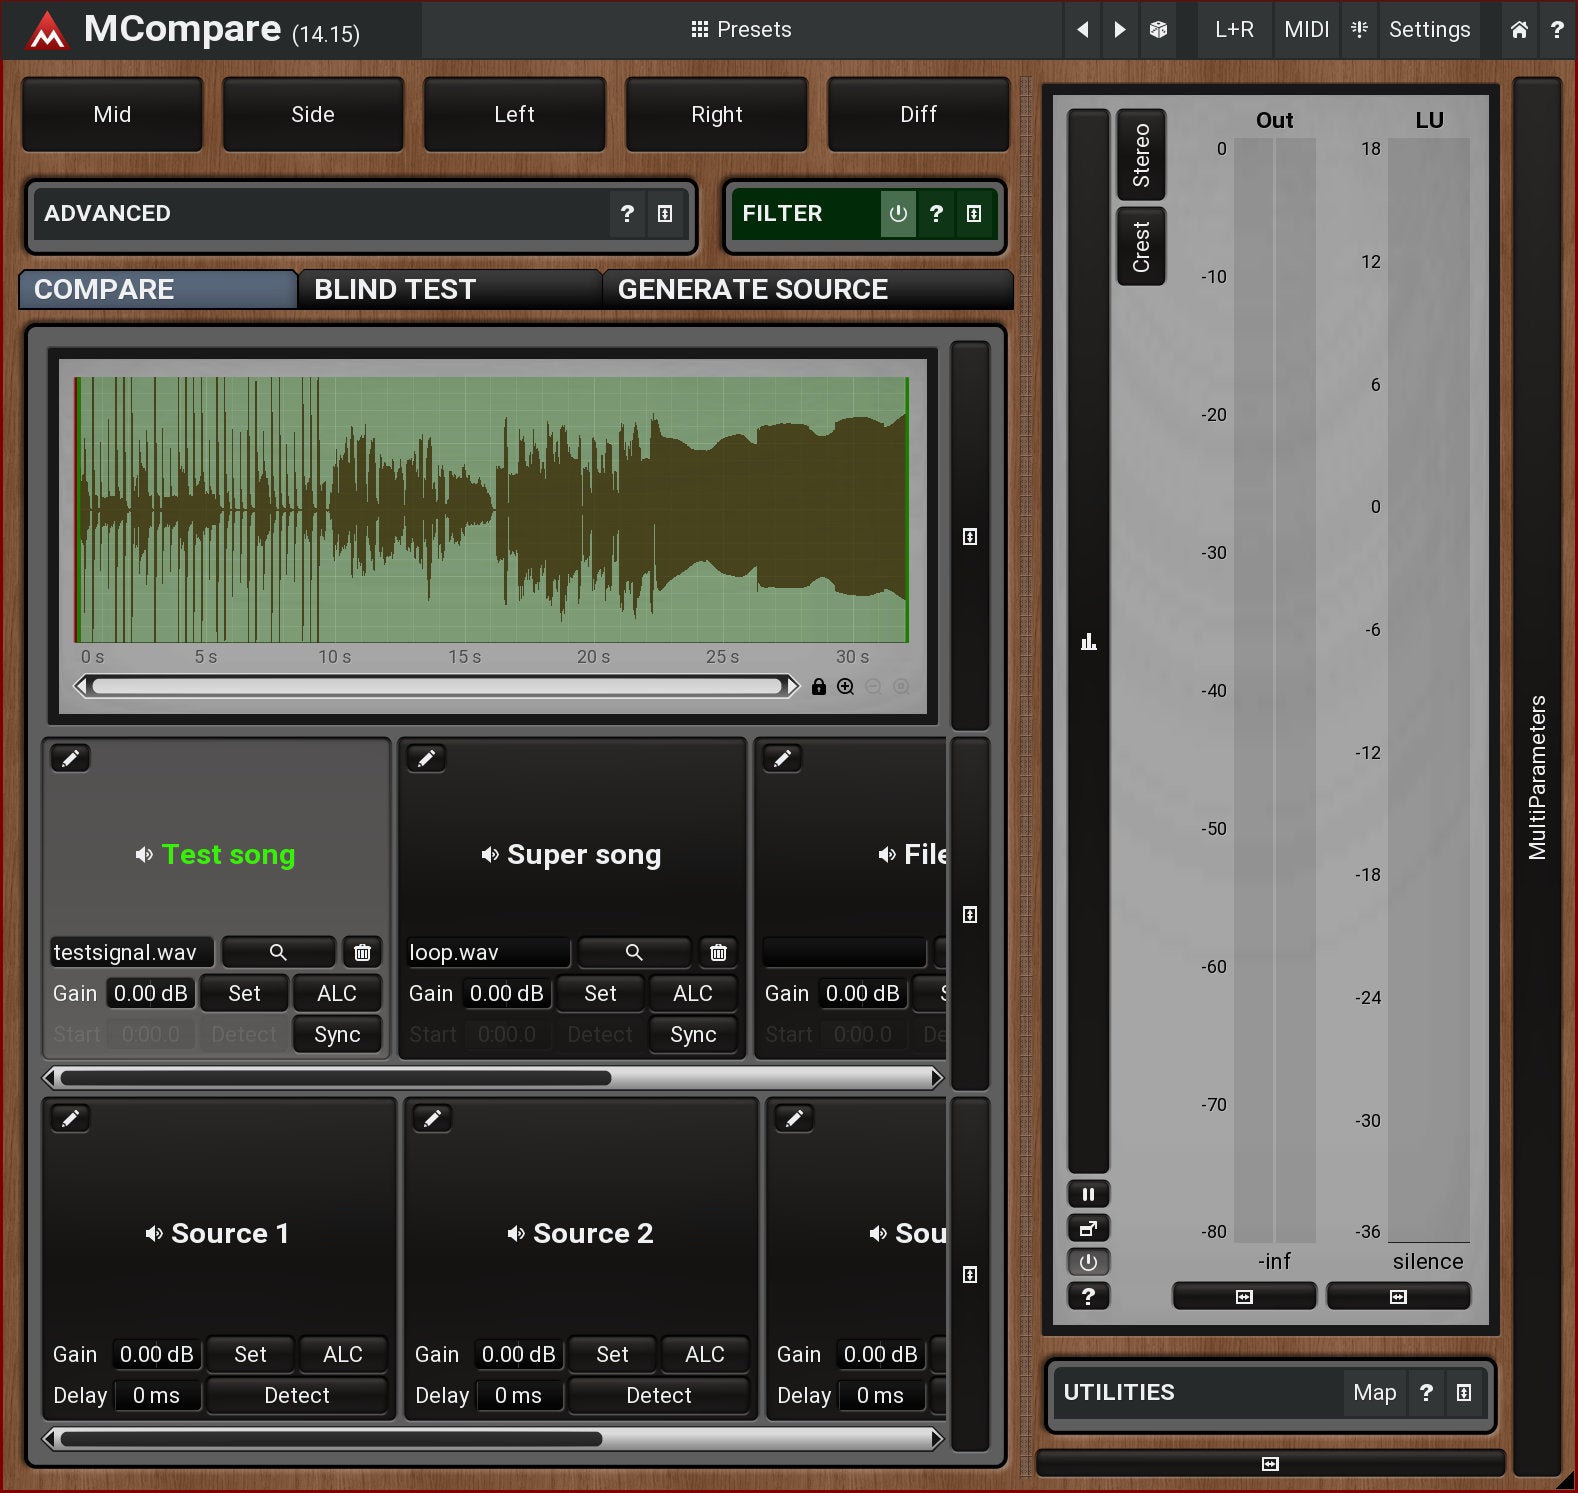Open the GENERATE SOURCE tab
This screenshot has height=1493, width=1578.
click(752, 290)
